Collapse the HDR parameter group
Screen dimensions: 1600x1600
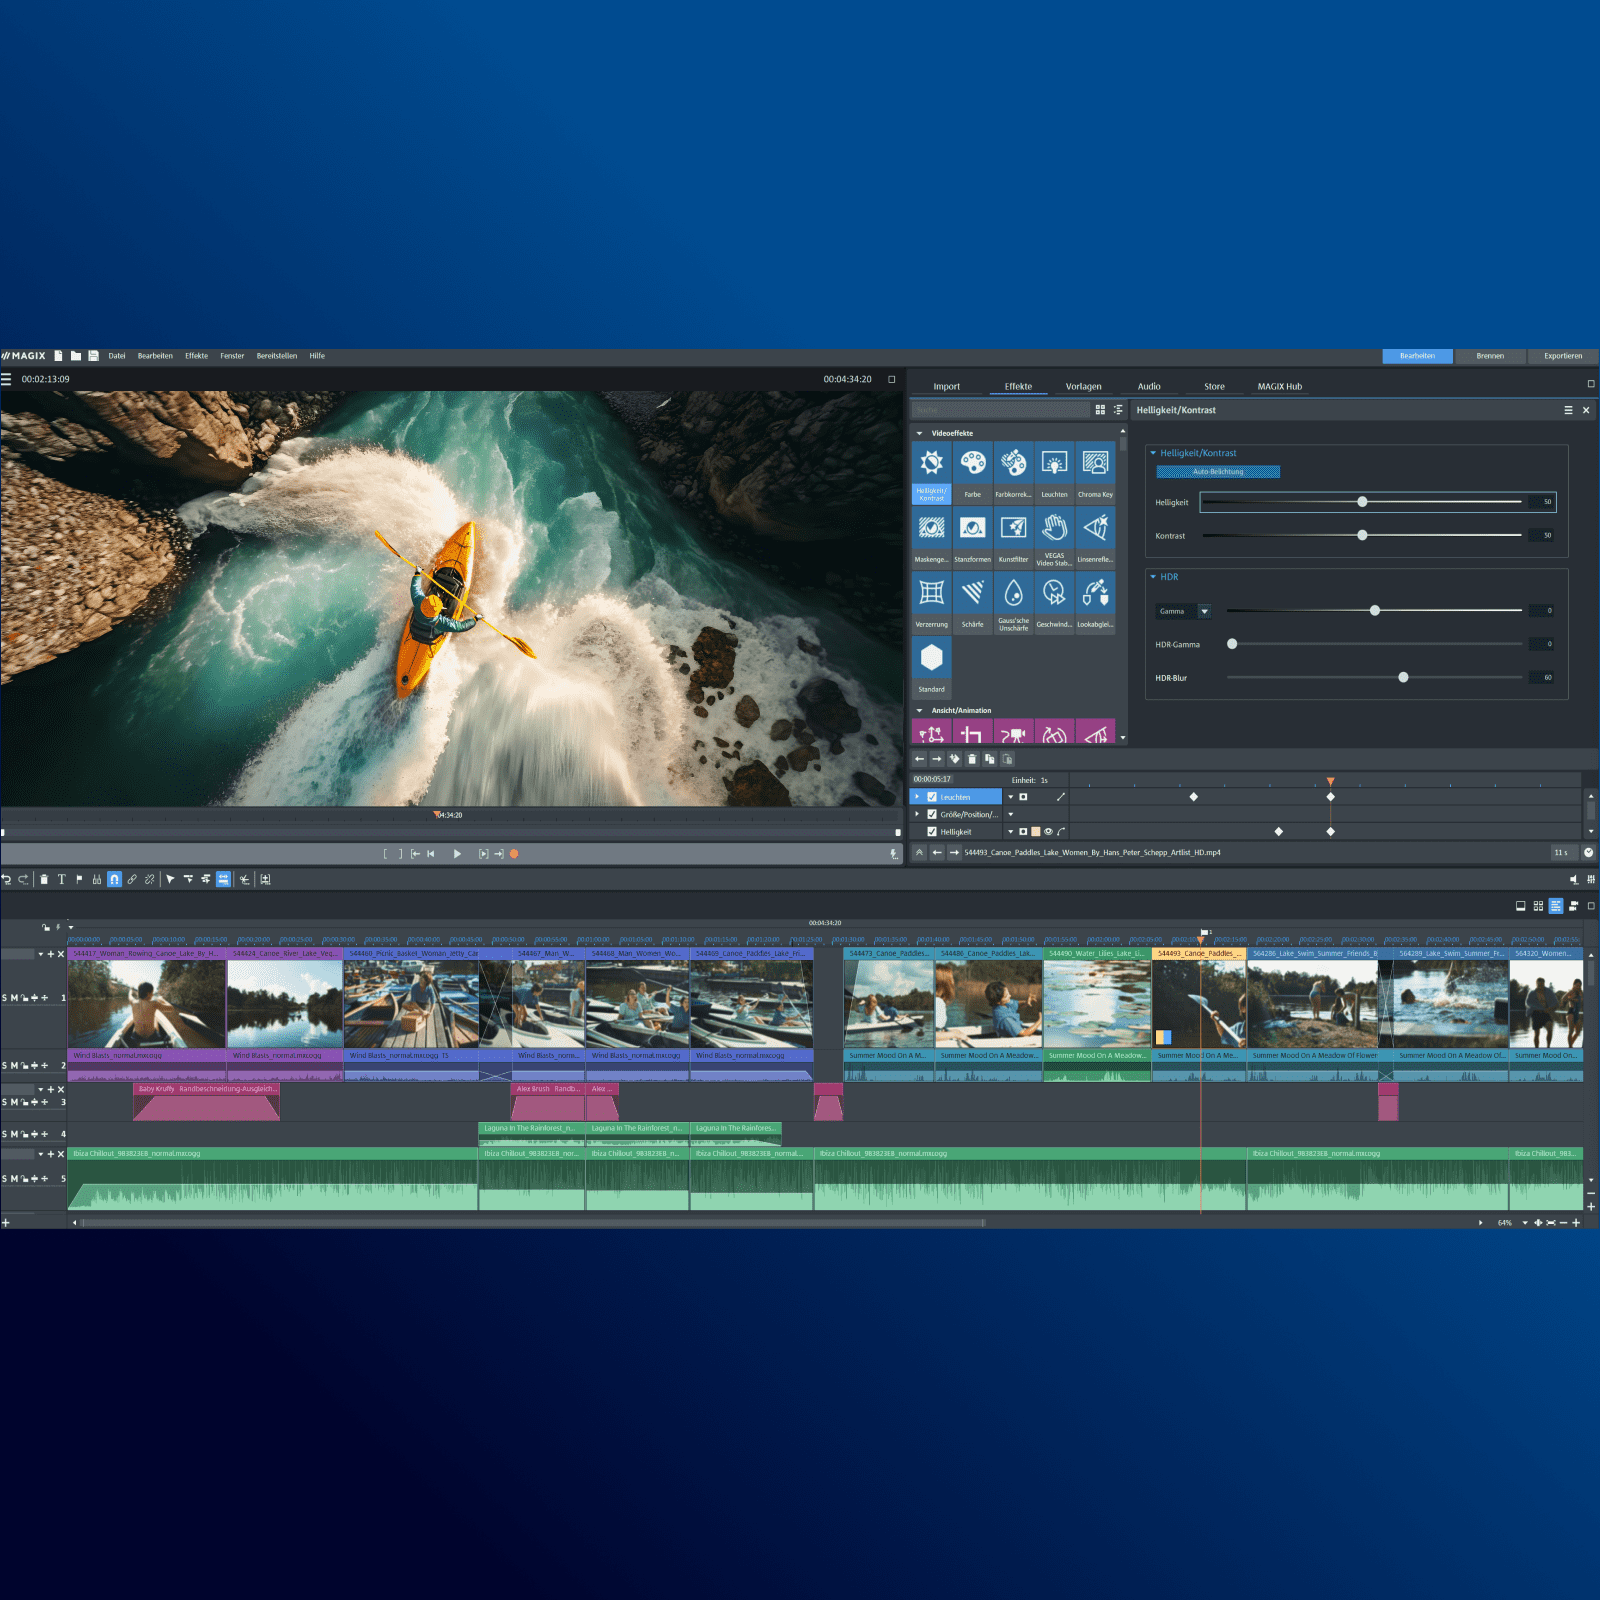pos(1153,577)
